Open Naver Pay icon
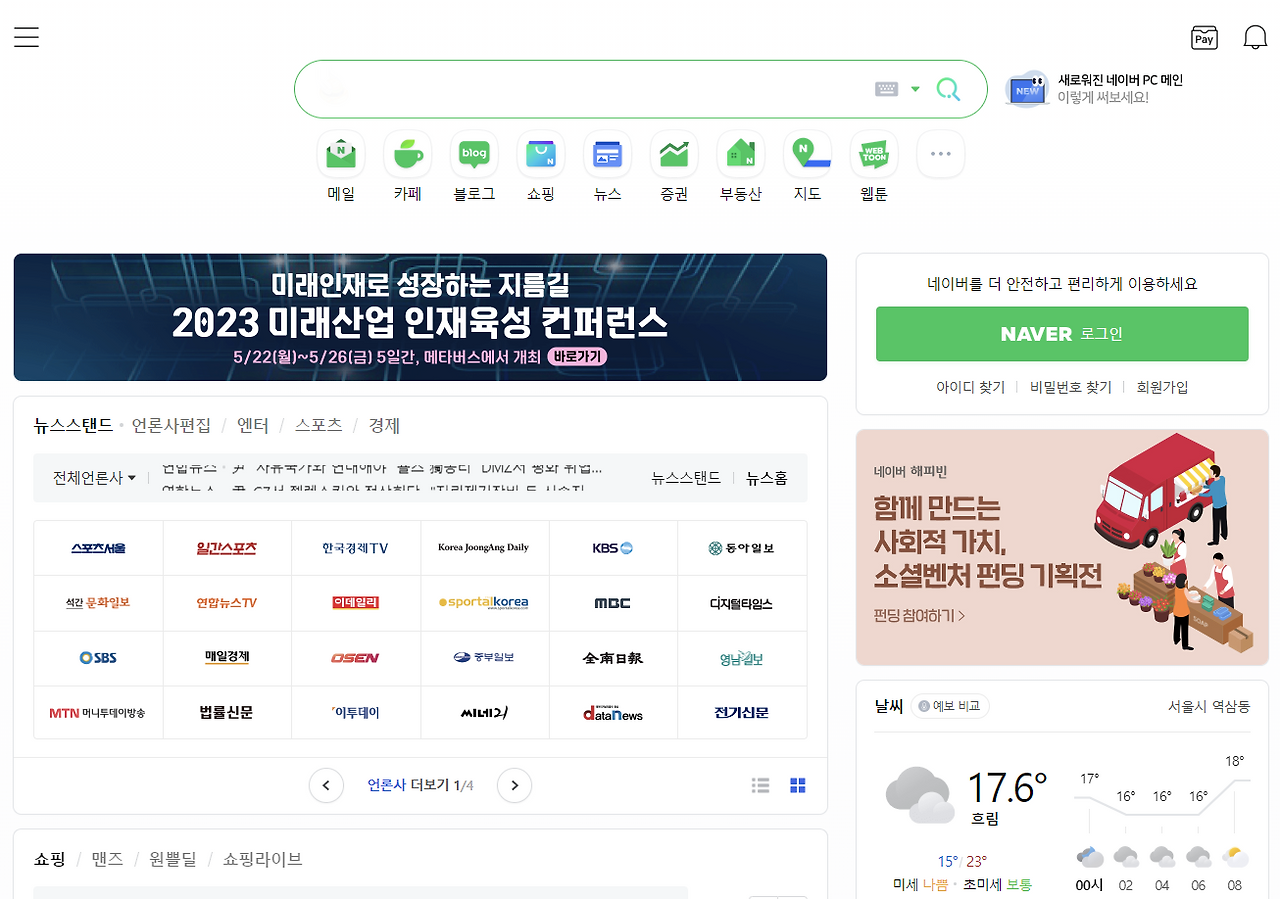 (1205, 38)
